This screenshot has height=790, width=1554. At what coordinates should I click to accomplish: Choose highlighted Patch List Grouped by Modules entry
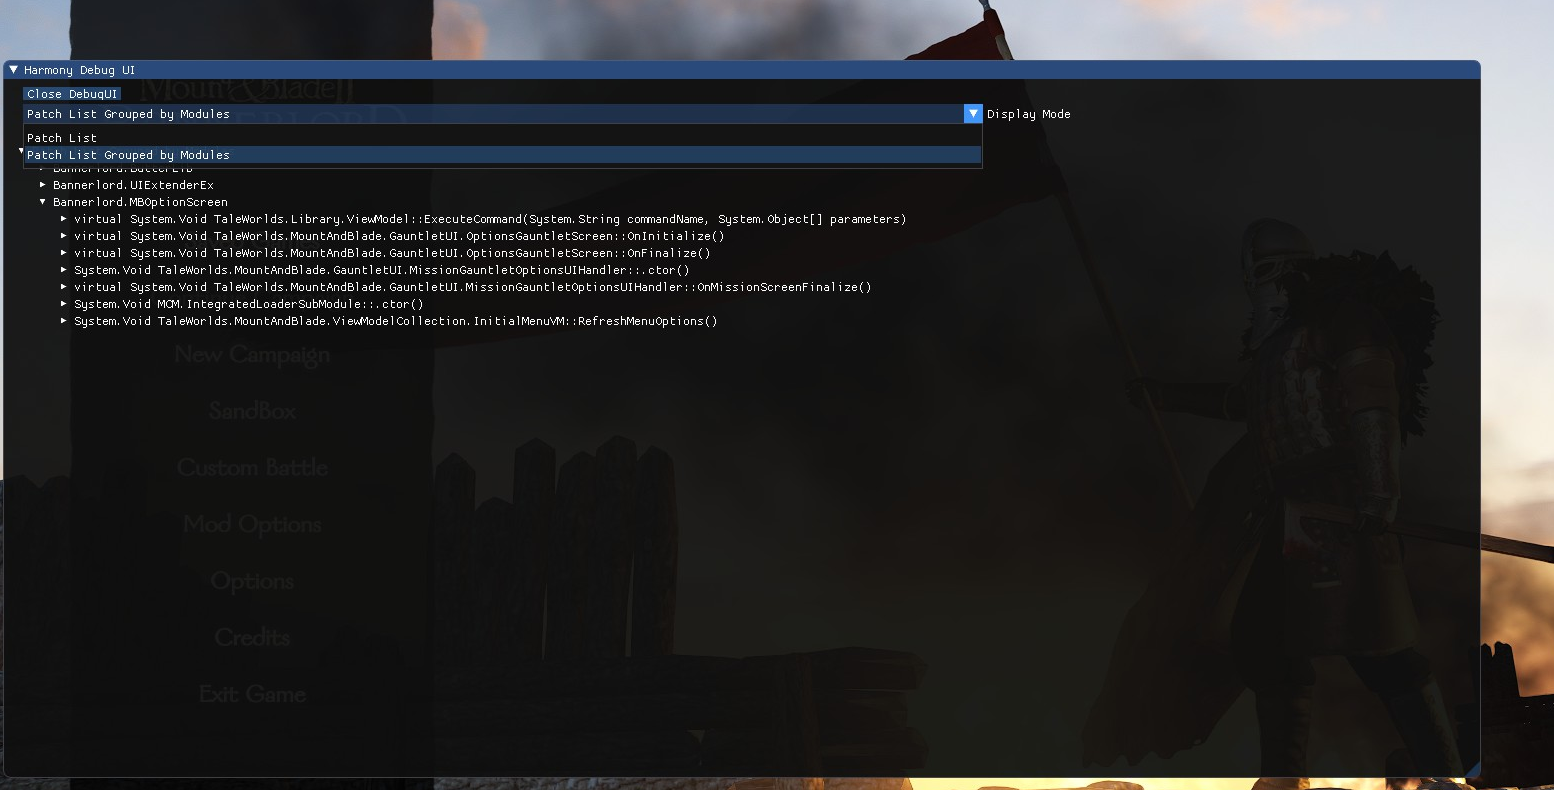[503, 155]
